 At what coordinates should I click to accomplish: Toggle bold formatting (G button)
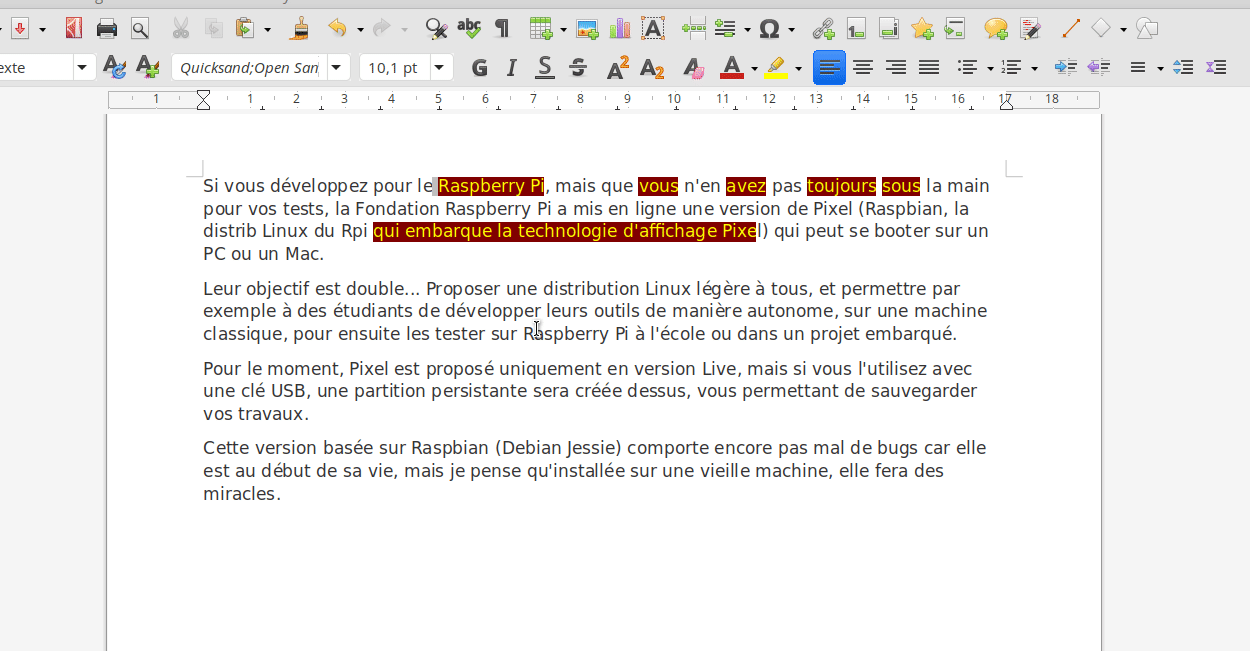pyautogui.click(x=480, y=68)
